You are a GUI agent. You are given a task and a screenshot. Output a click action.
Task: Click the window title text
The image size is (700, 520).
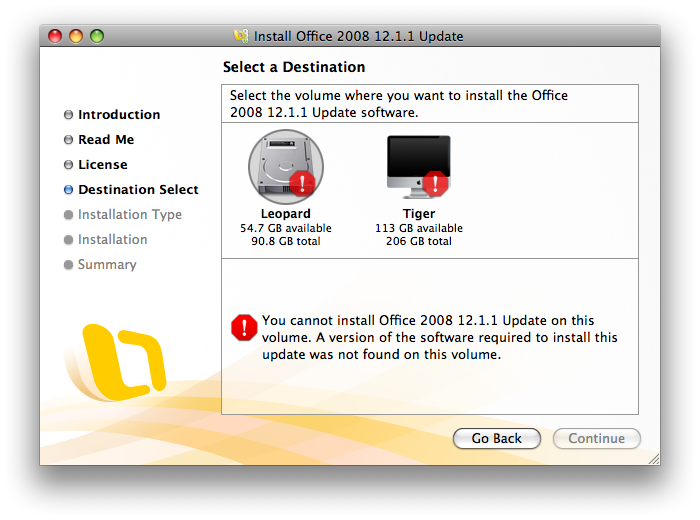click(358, 36)
